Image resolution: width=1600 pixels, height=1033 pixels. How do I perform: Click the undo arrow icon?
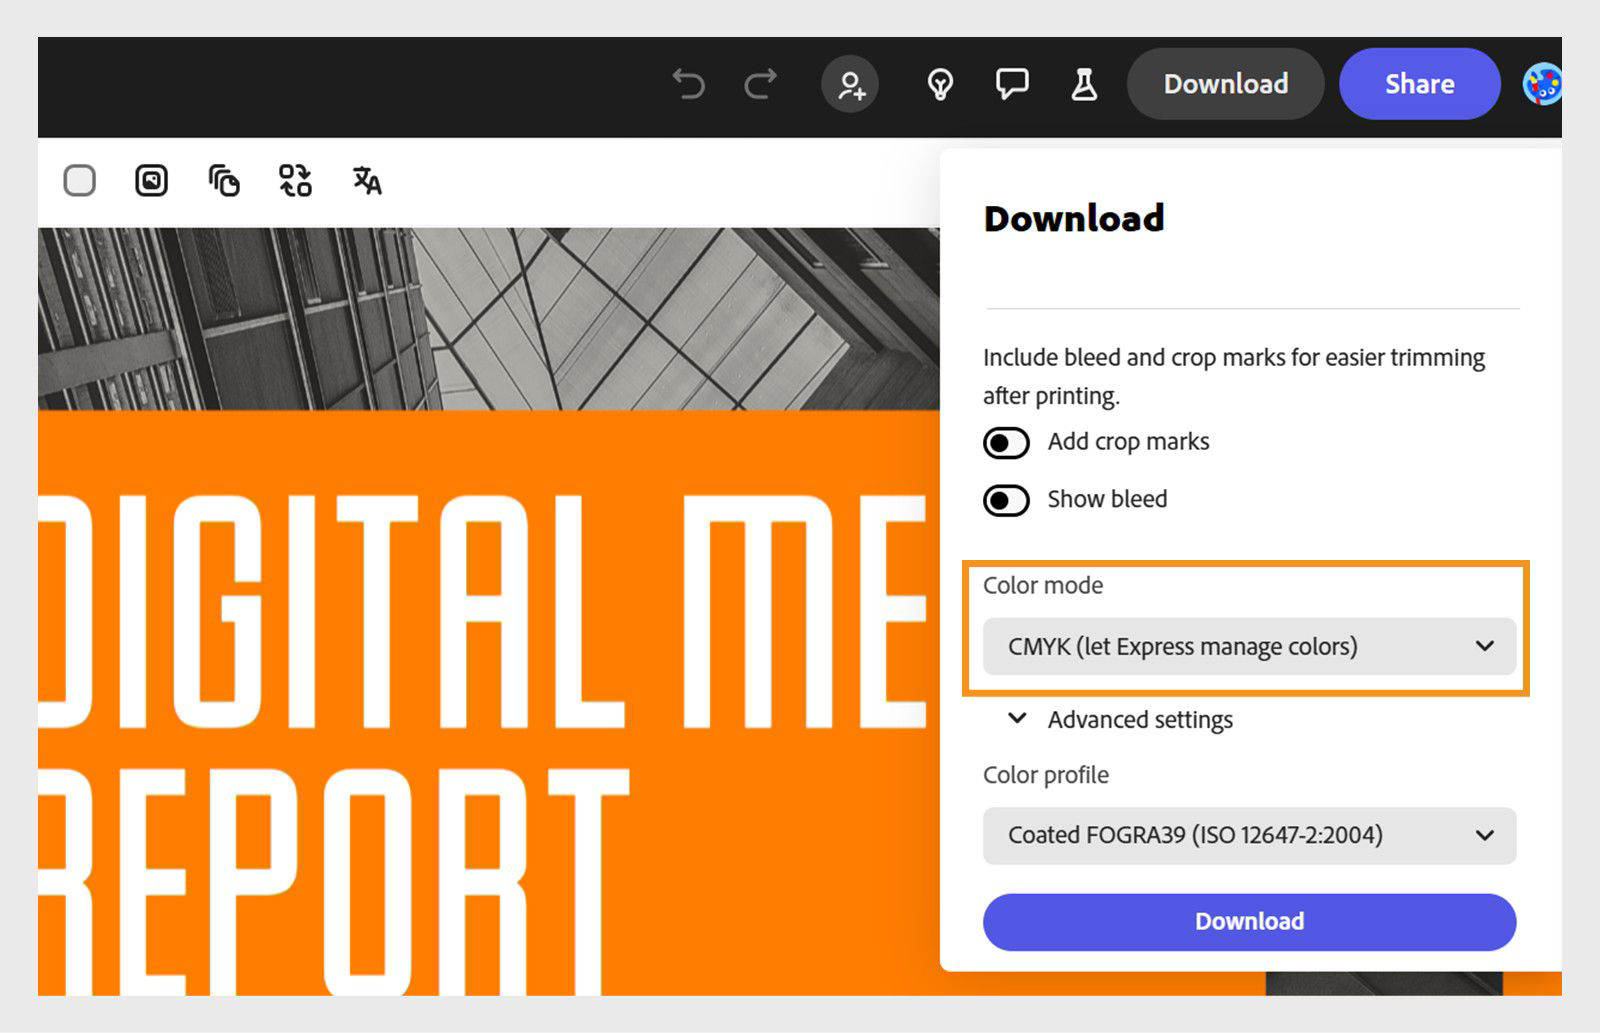[688, 84]
